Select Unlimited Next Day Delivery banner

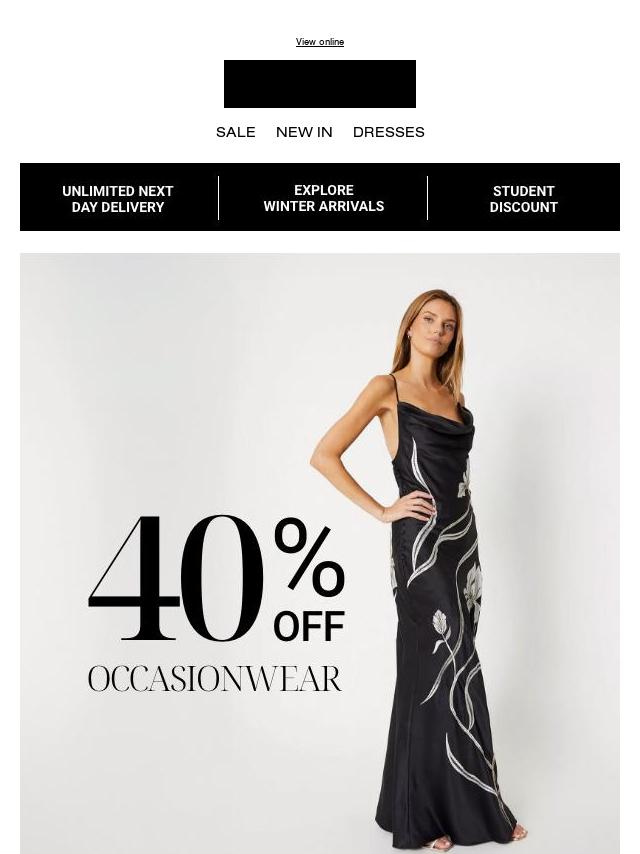pyautogui.click(x=118, y=199)
